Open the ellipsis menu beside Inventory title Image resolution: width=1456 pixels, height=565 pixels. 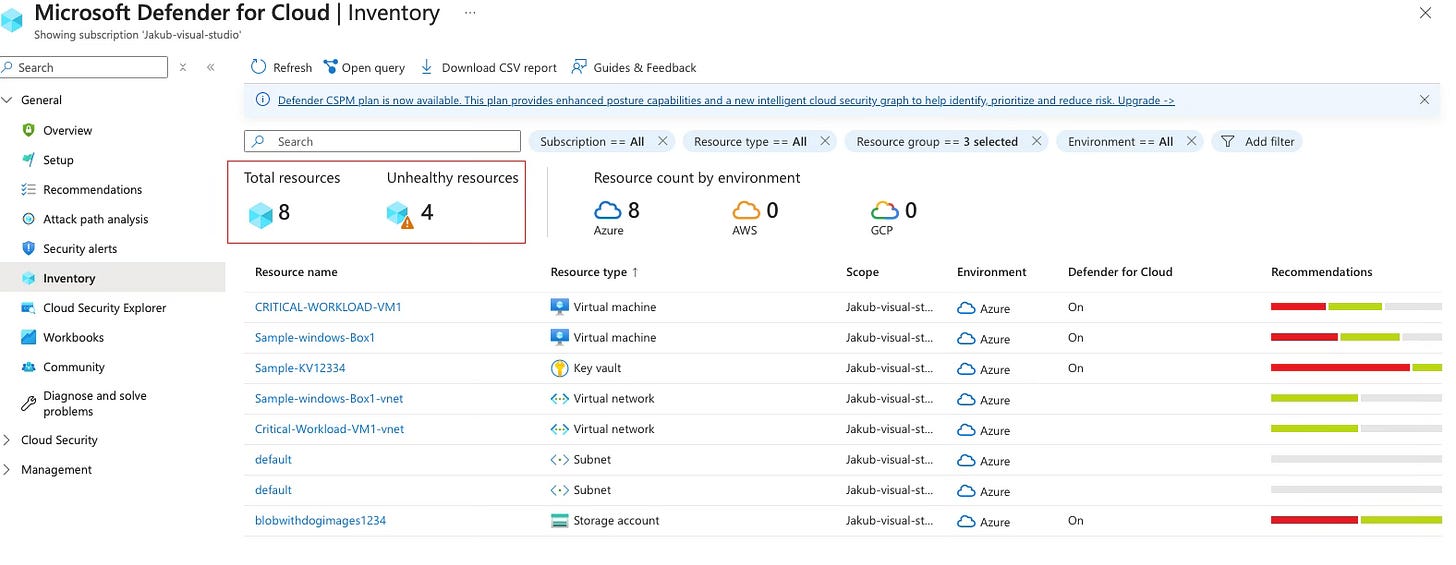click(470, 13)
